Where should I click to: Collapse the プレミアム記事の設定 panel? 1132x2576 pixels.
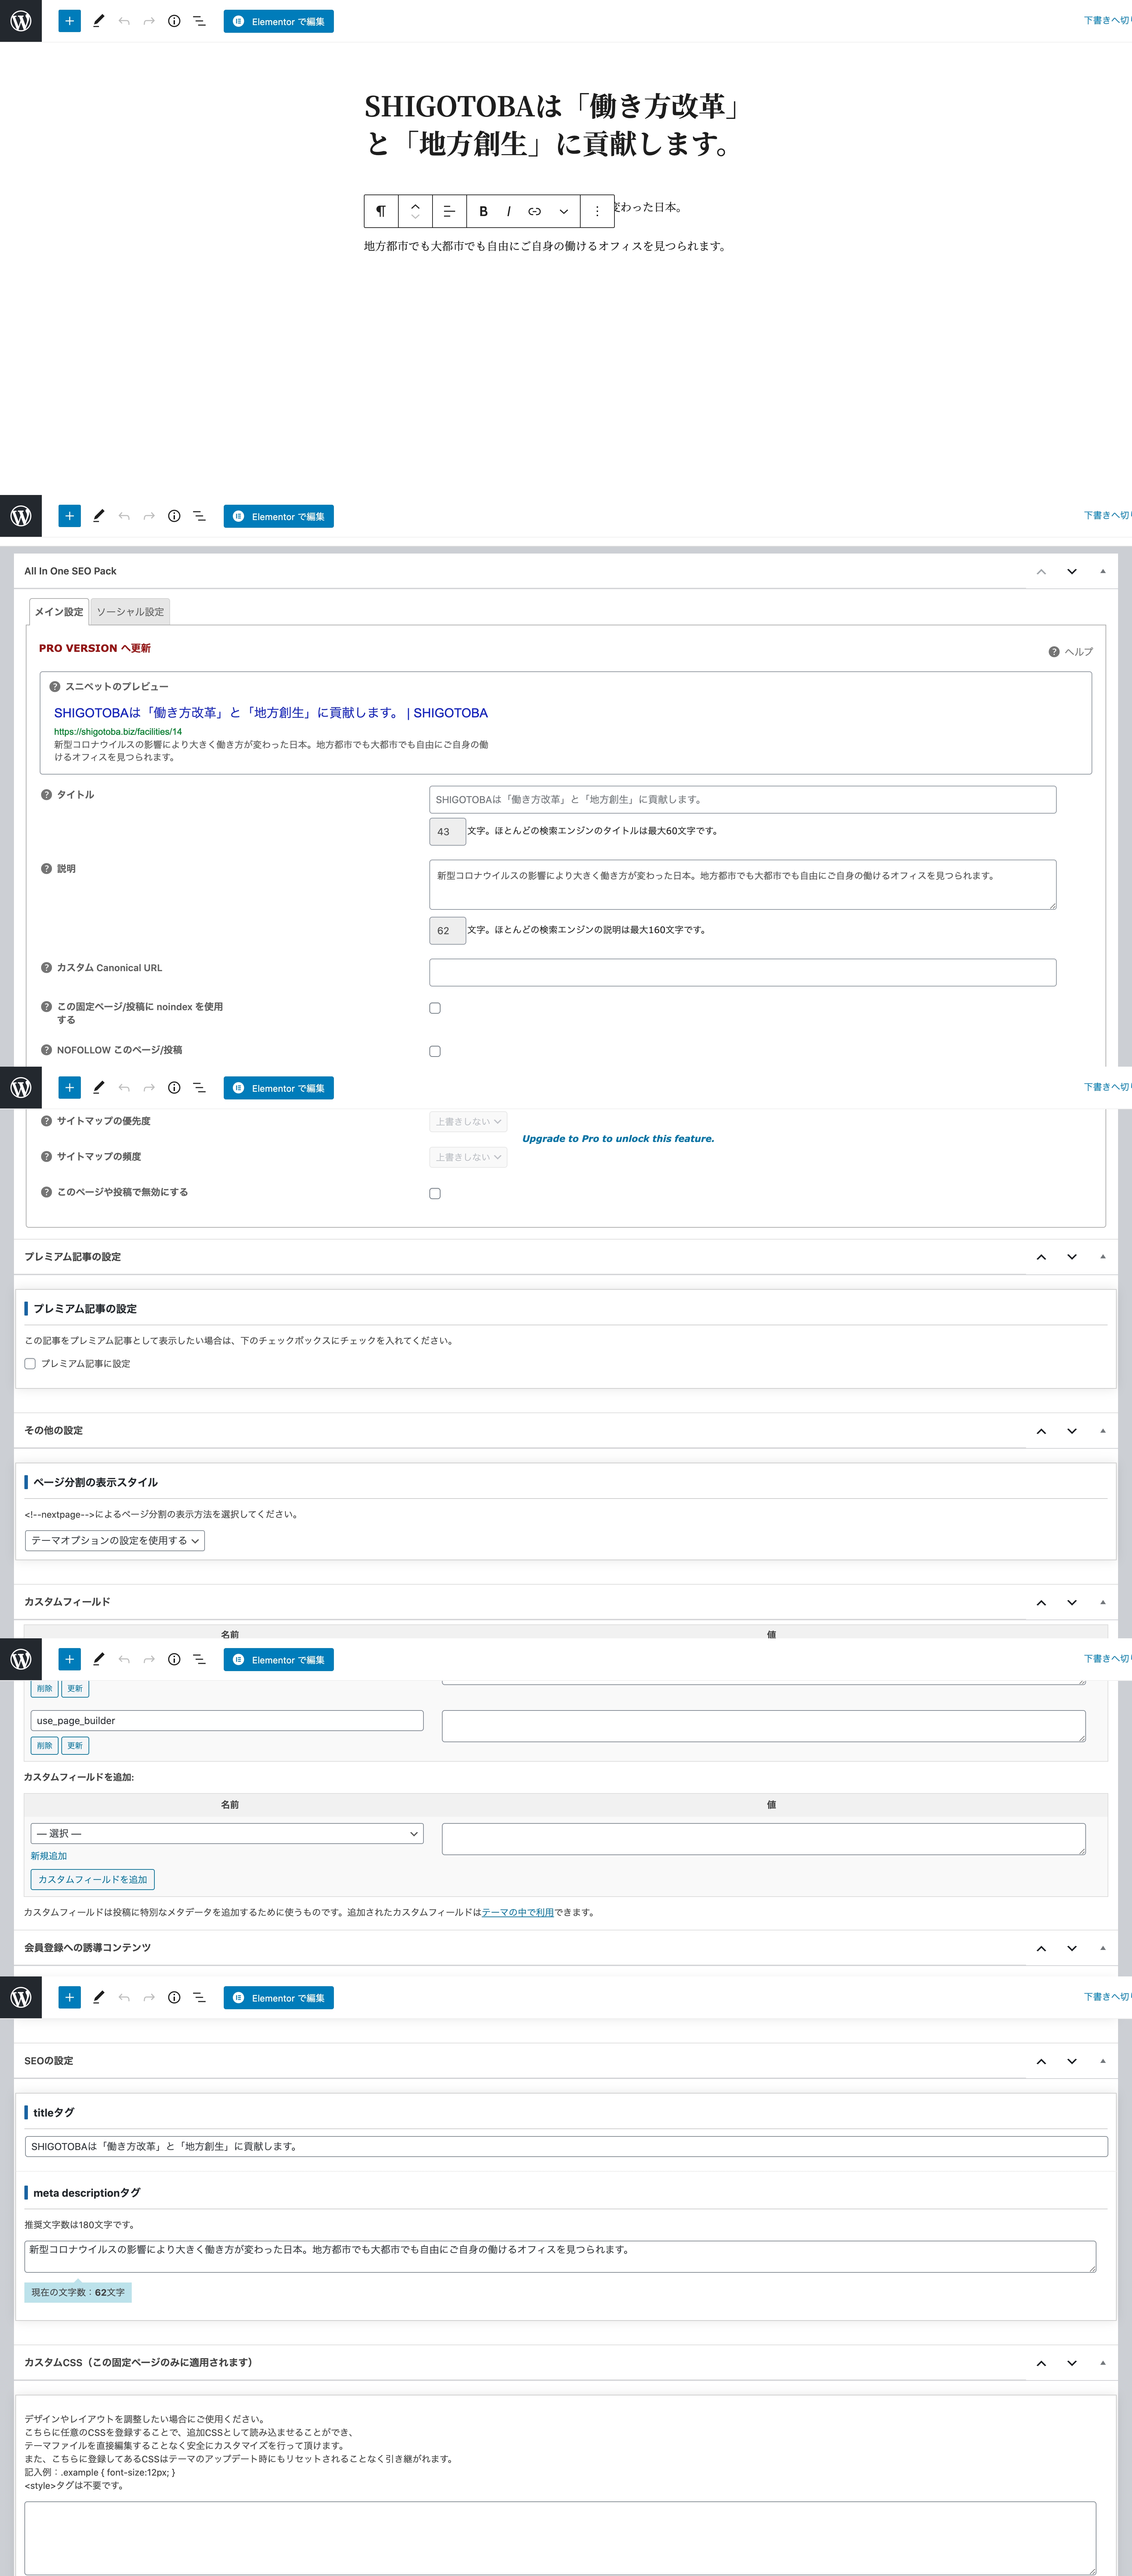1103,1257
